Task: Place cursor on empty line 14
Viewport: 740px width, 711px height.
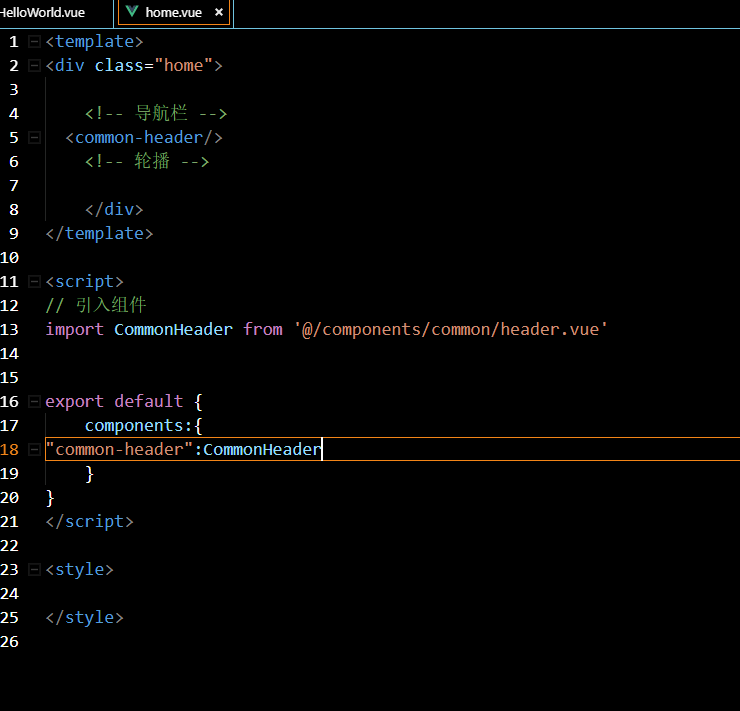Action: (x=392, y=353)
